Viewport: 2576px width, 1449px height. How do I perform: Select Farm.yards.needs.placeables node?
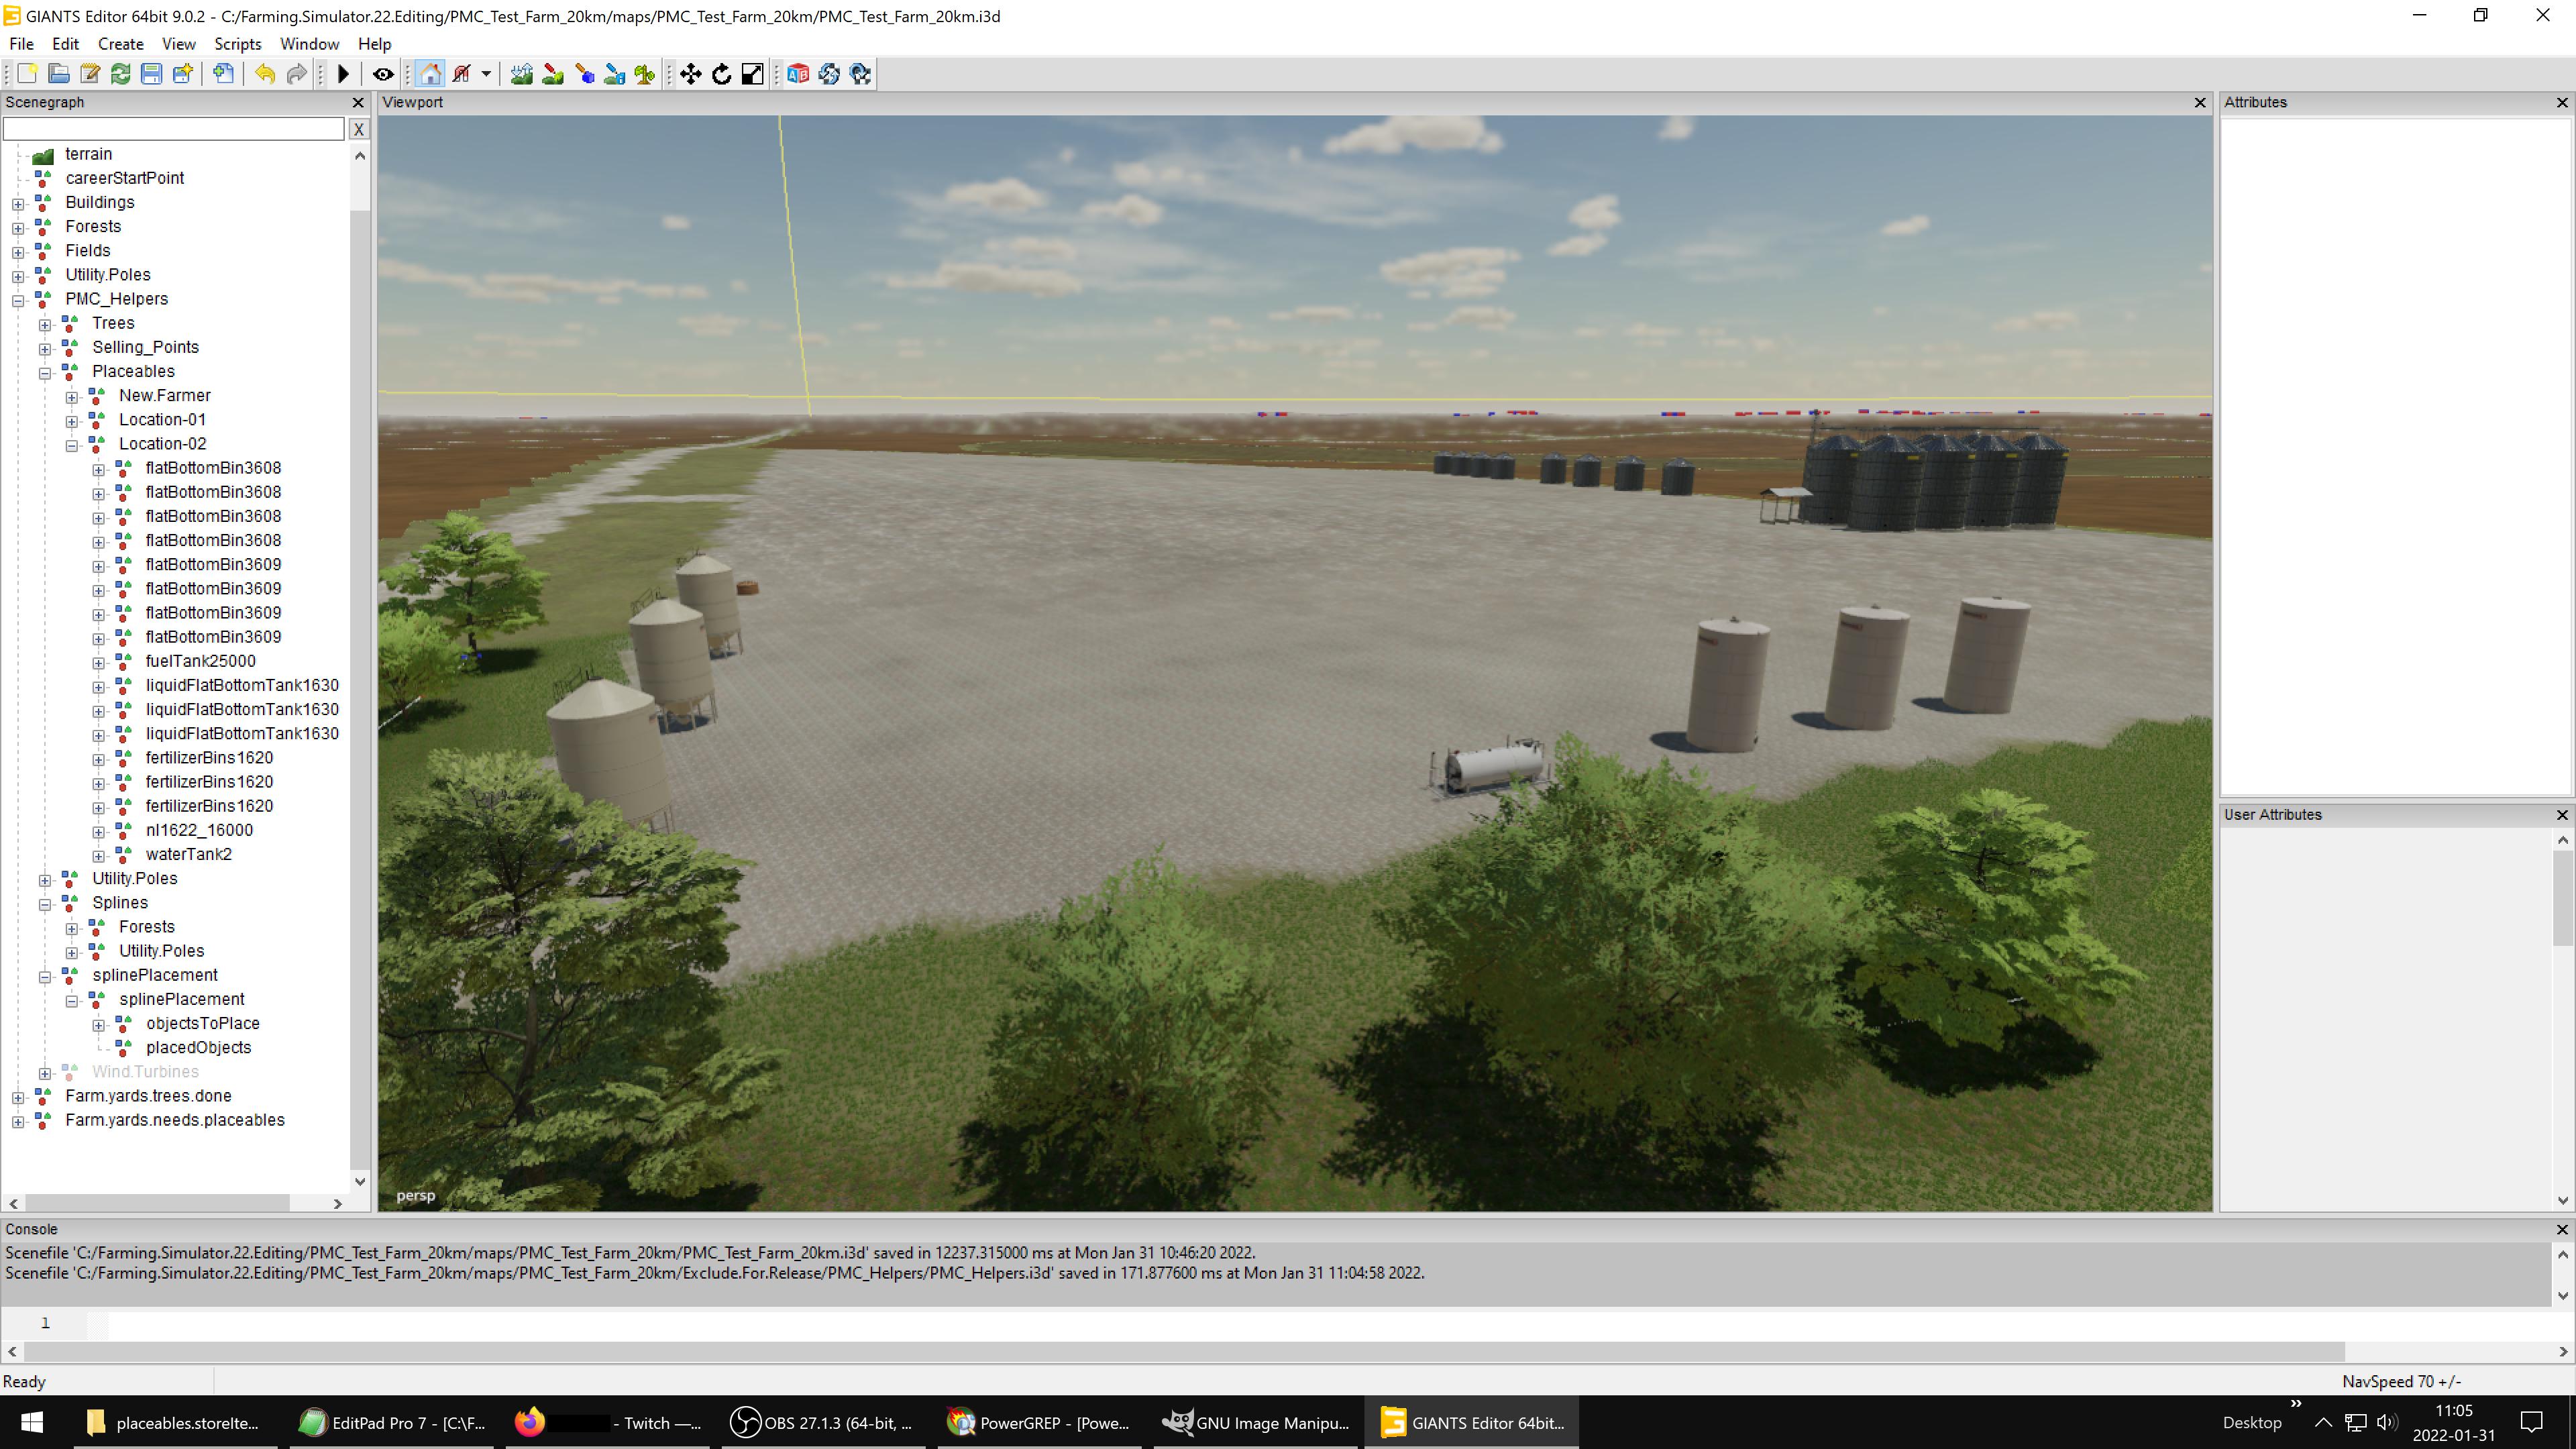tap(175, 1120)
